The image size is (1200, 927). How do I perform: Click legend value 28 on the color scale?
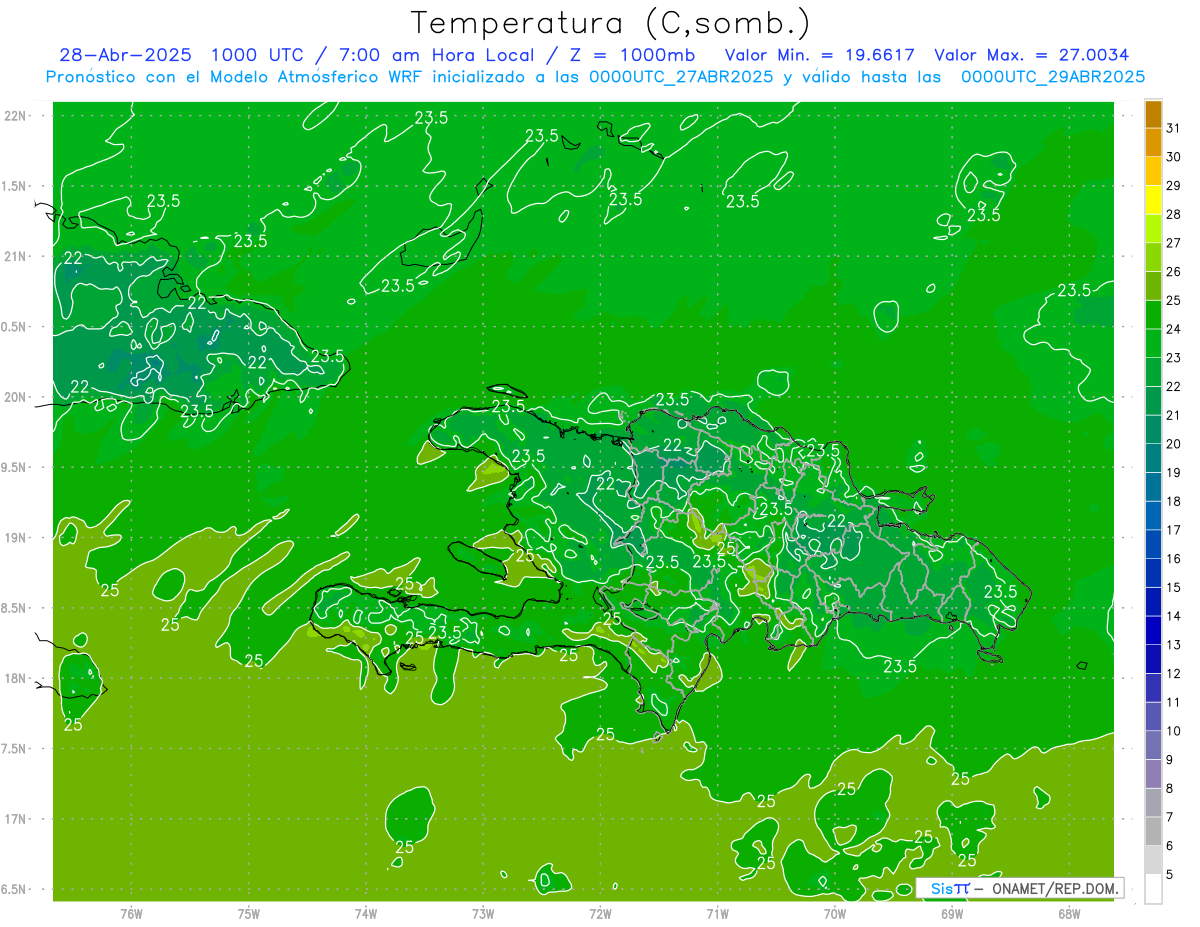tap(1174, 214)
